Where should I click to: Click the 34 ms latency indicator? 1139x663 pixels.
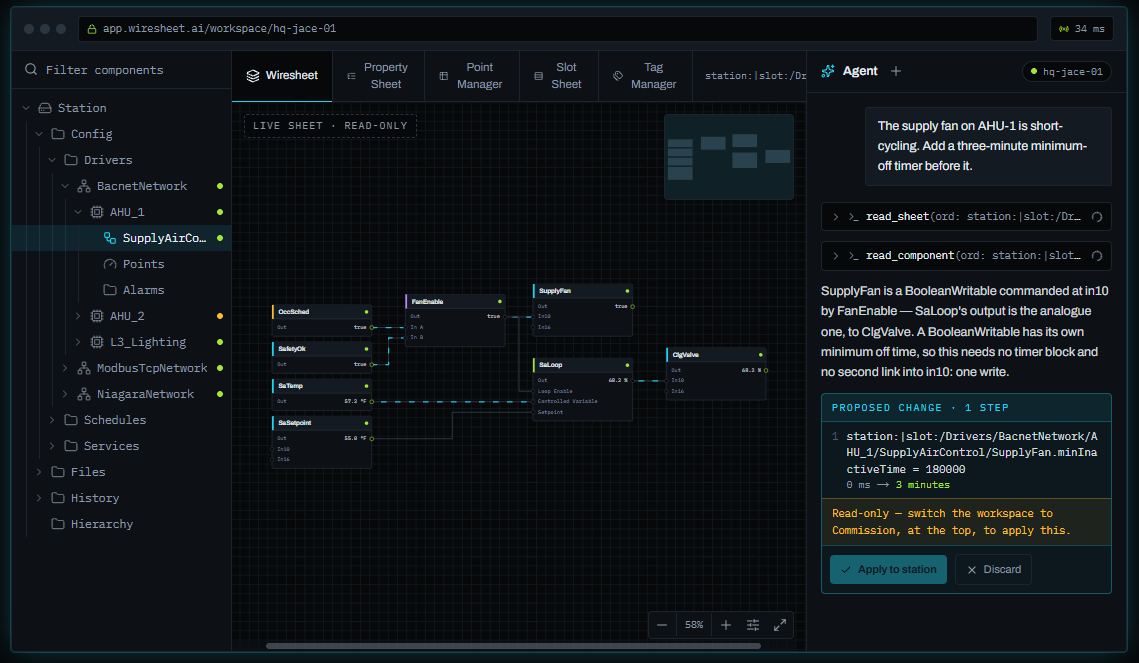1082,29
